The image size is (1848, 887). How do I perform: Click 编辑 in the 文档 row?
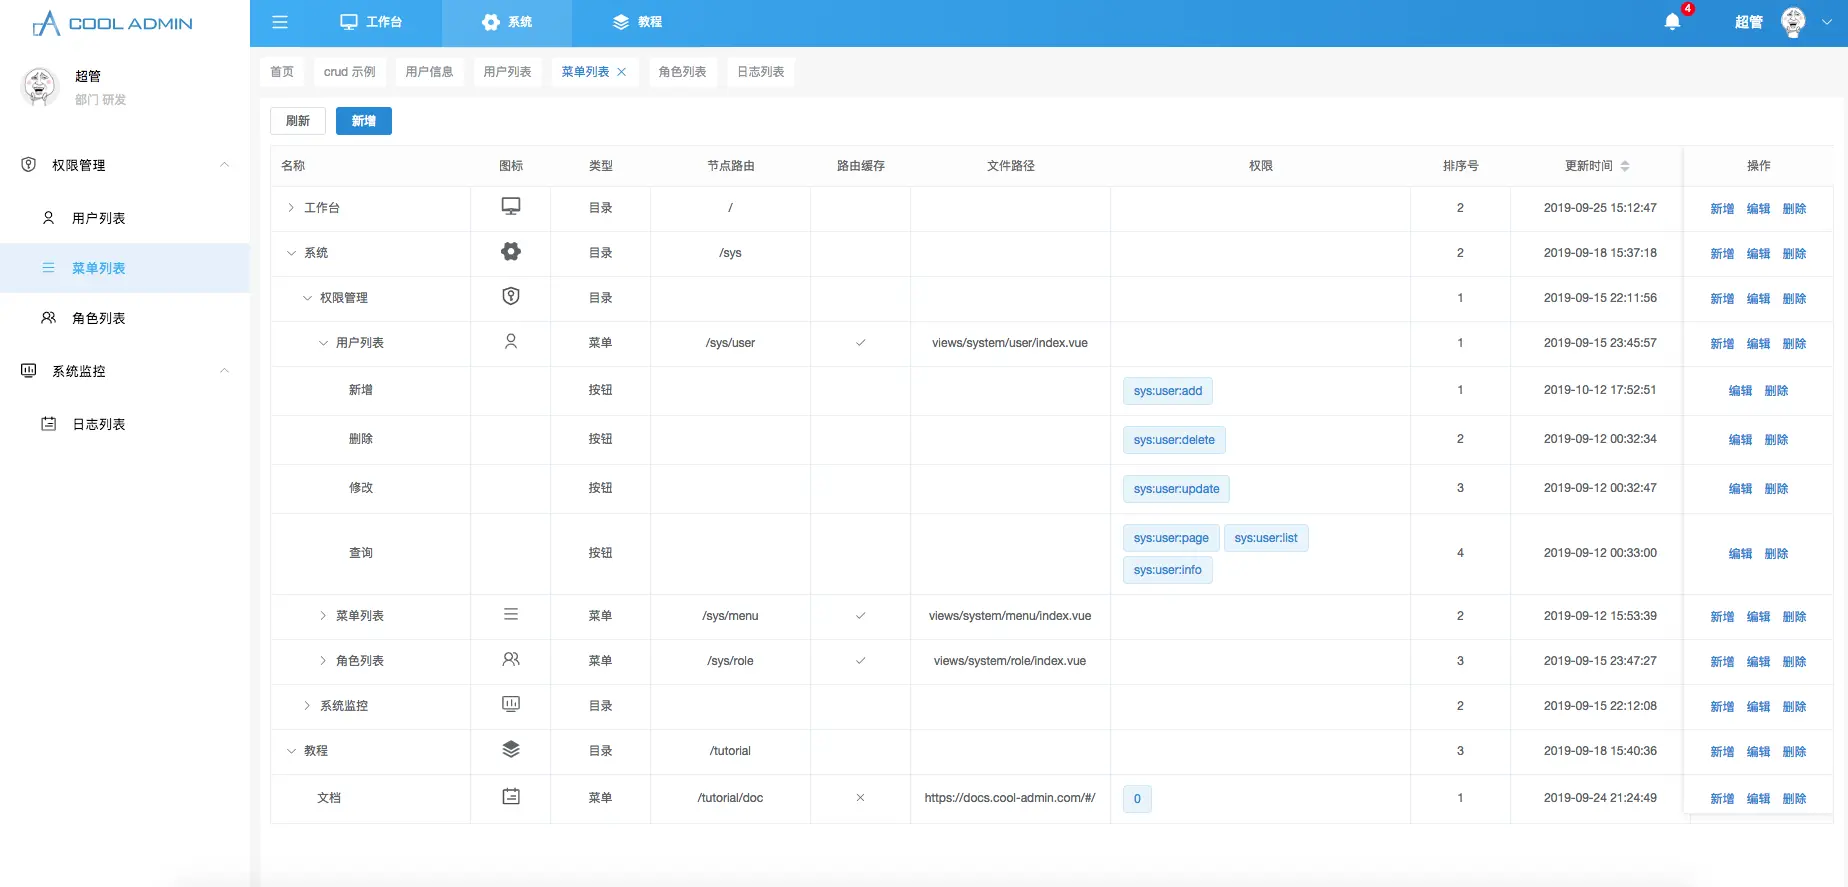(1758, 799)
